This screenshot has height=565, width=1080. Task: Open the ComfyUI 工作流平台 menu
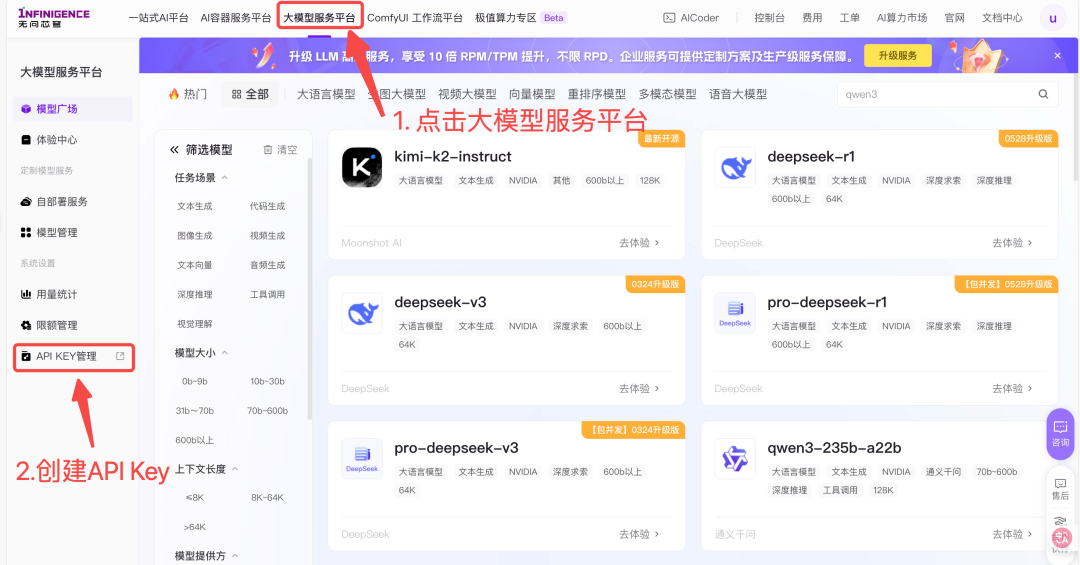pos(415,18)
